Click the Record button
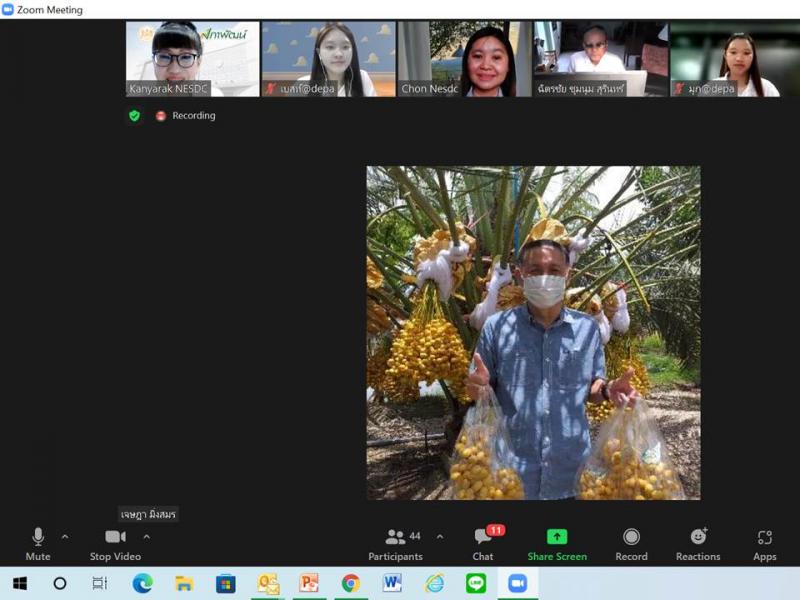The width and height of the screenshot is (800, 600). [x=631, y=544]
